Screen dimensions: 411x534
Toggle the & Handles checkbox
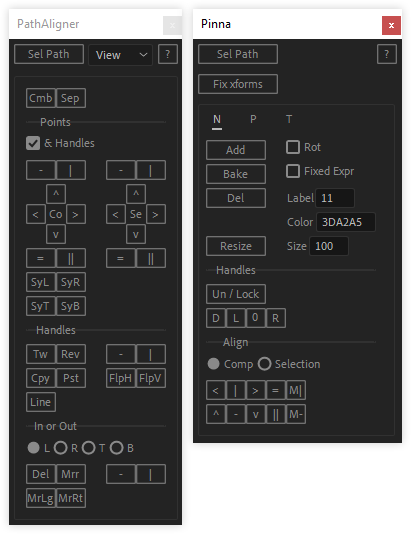[33, 143]
